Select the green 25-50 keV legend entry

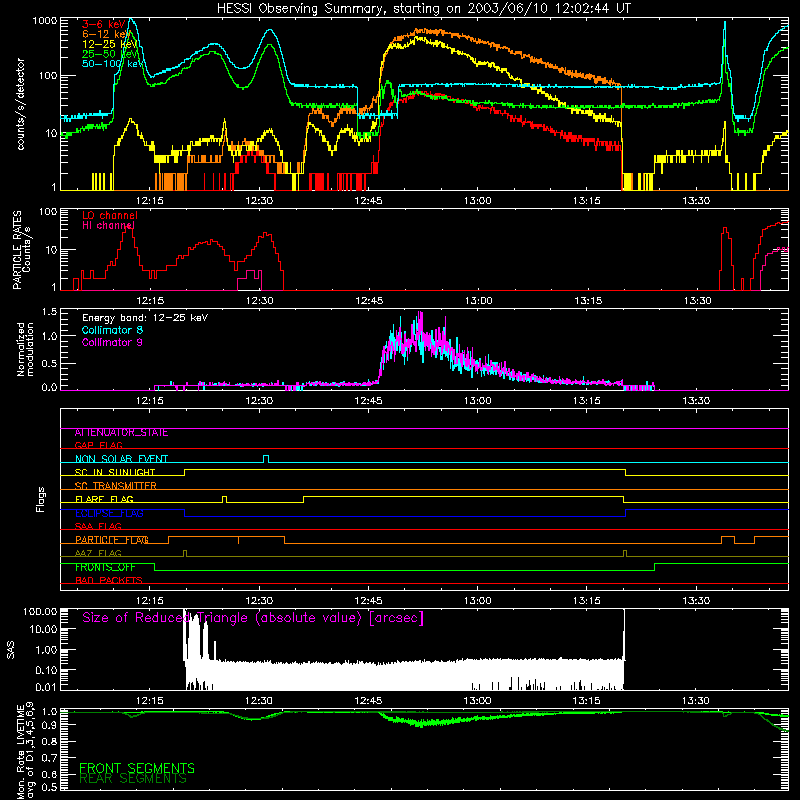(x=109, y=54)
